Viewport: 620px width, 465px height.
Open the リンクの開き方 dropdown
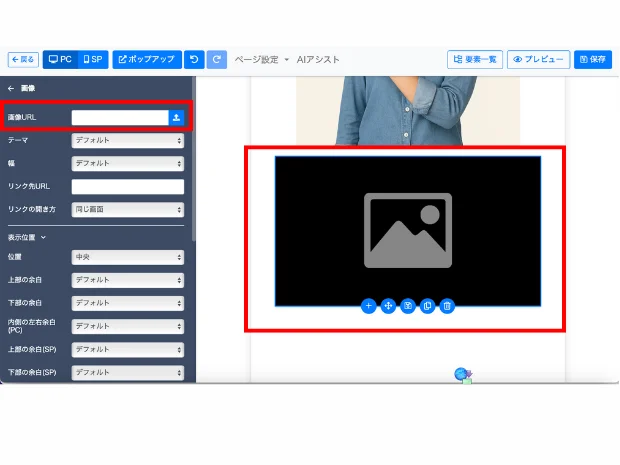tap(128, 209)
